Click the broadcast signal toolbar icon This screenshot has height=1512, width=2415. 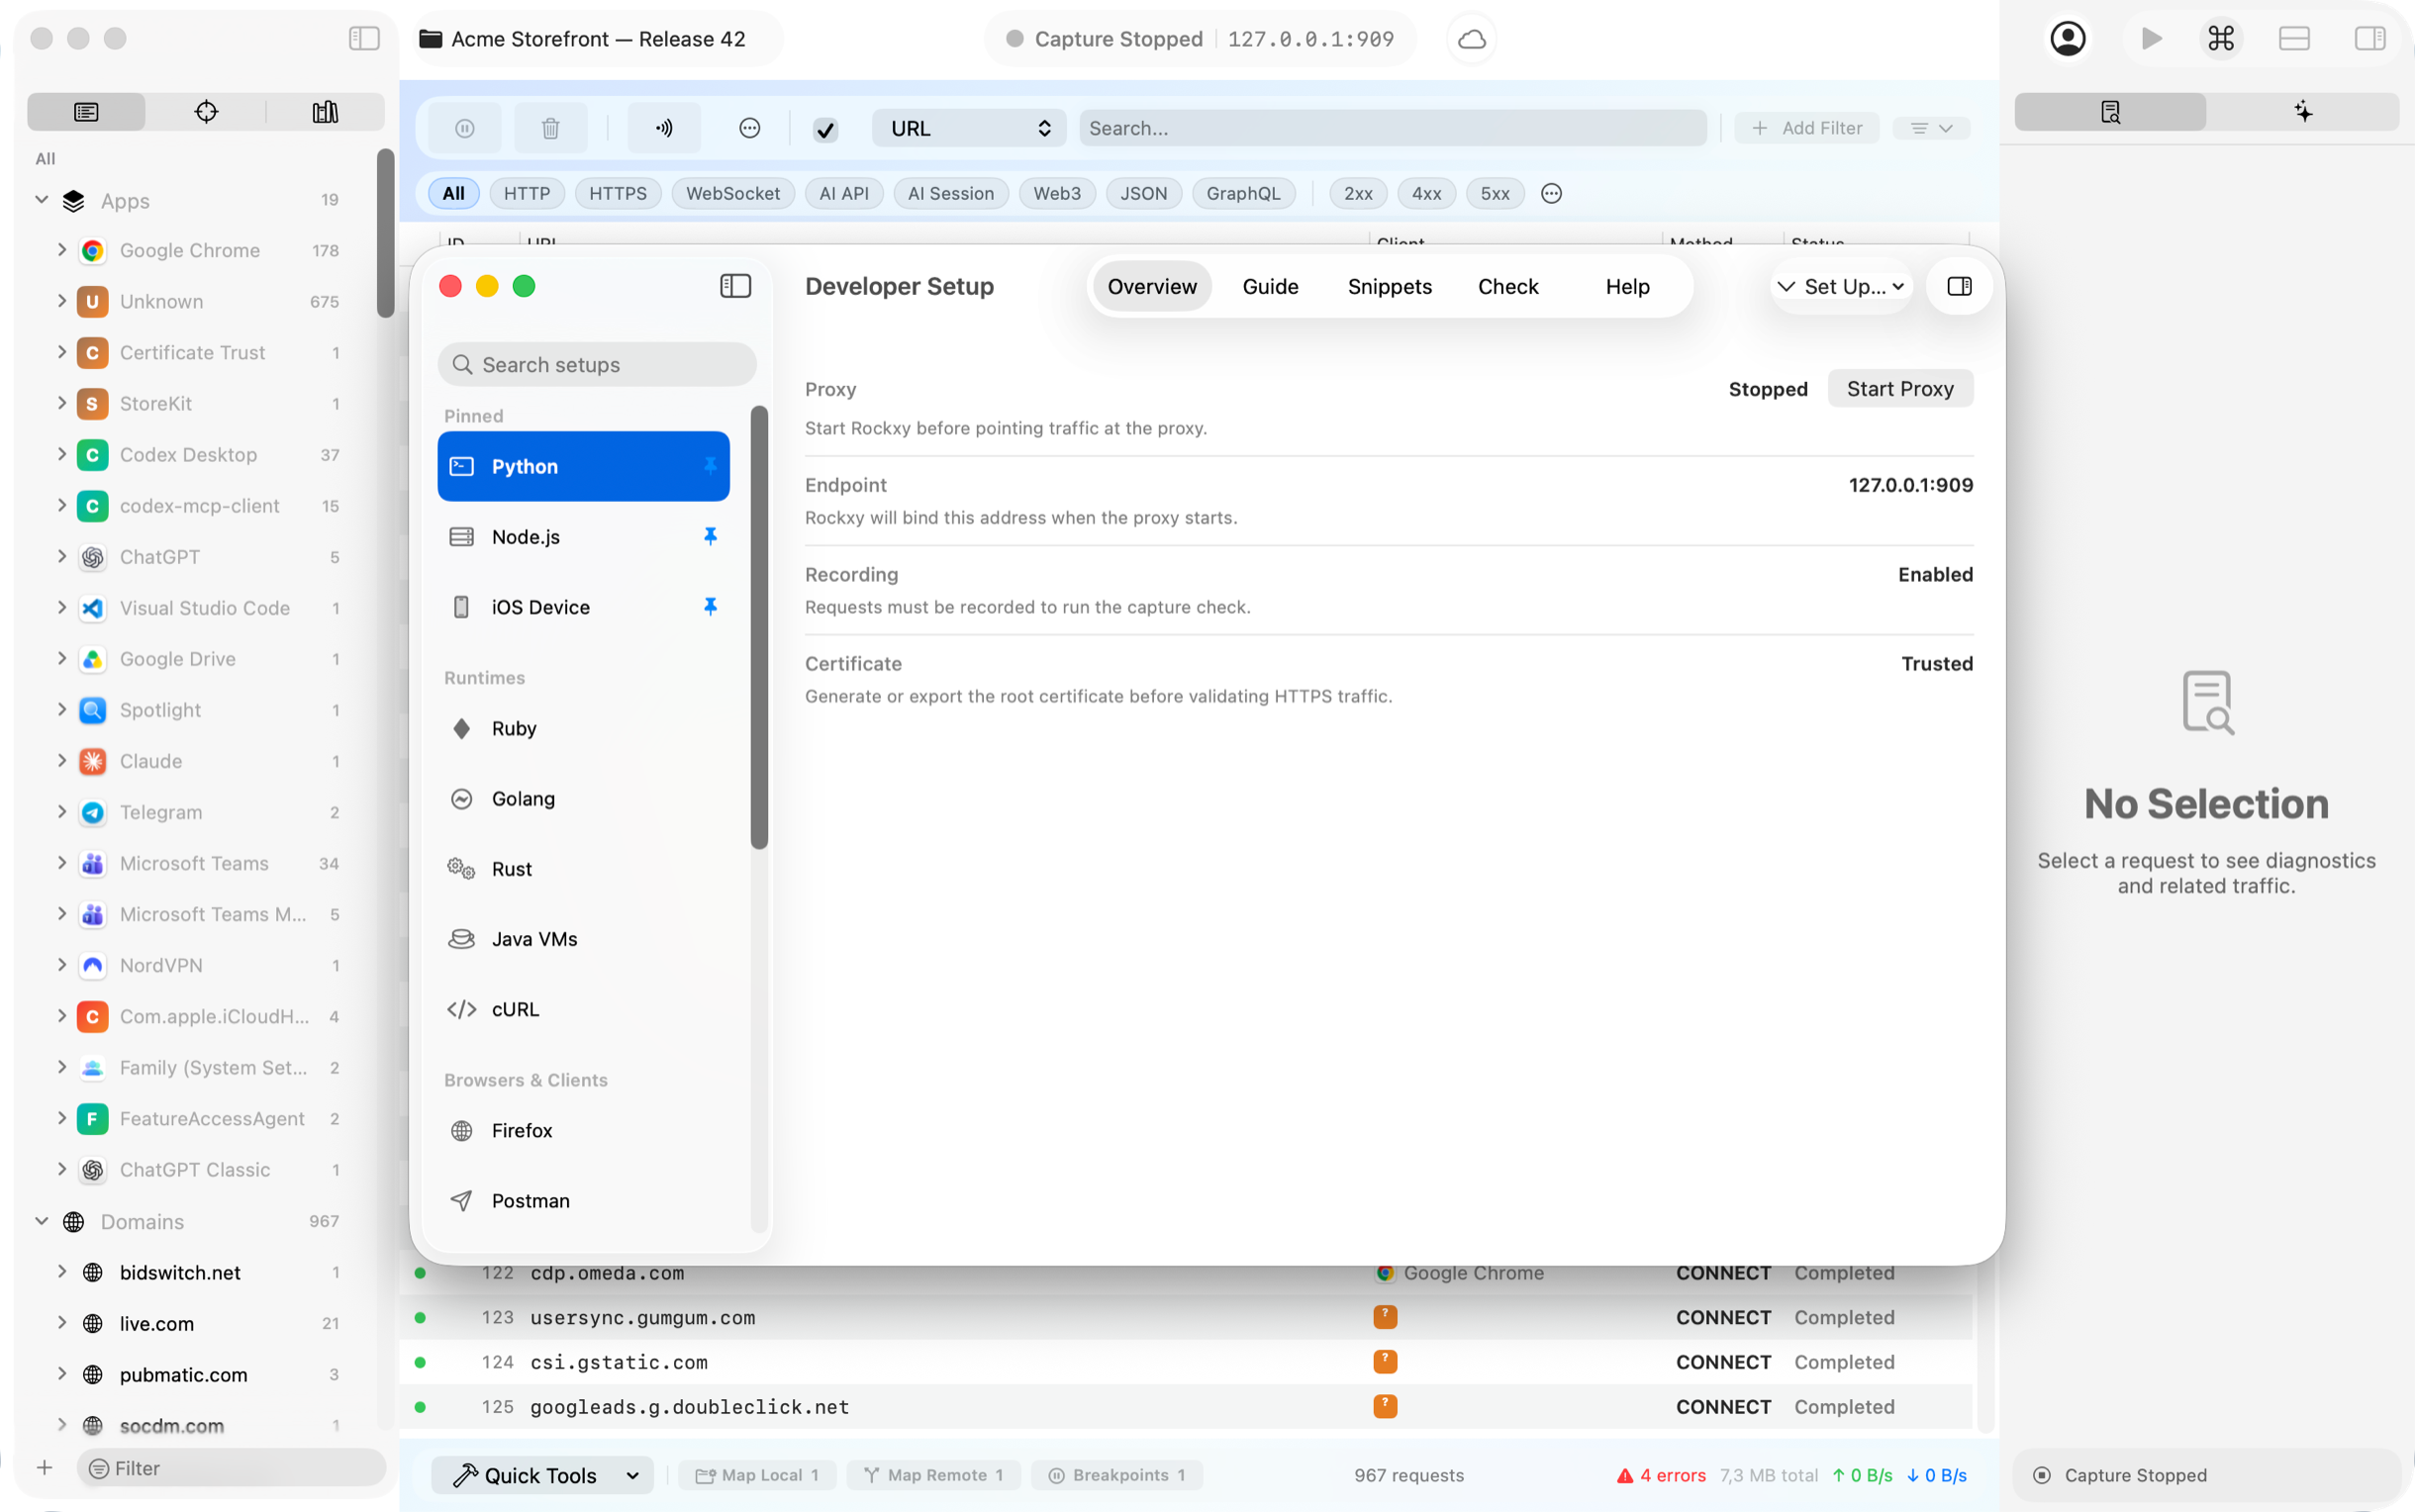click(x=664, y=128)
